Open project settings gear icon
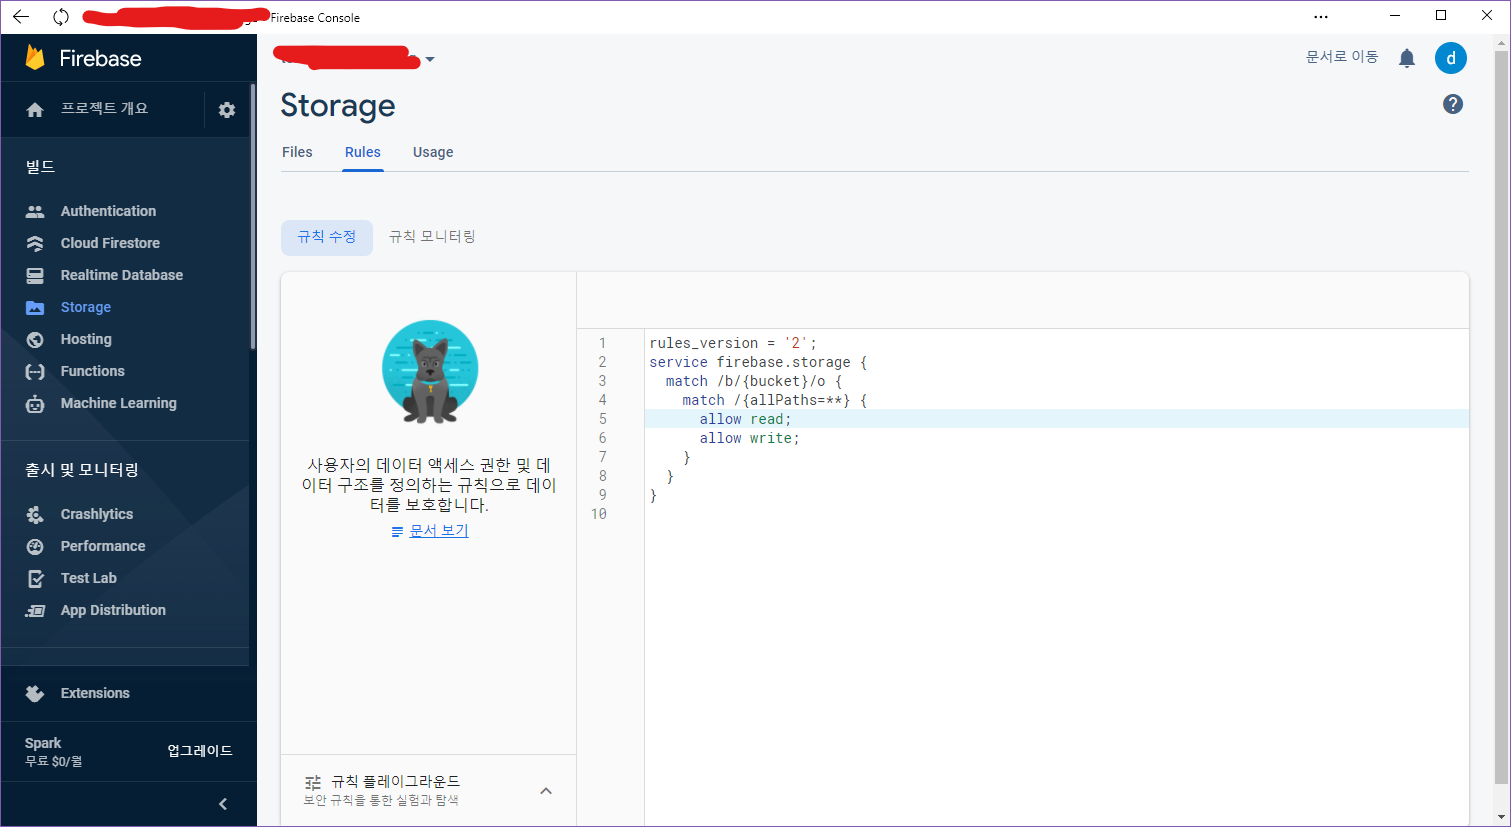The image size is (1511, 827). click(227, 110)
